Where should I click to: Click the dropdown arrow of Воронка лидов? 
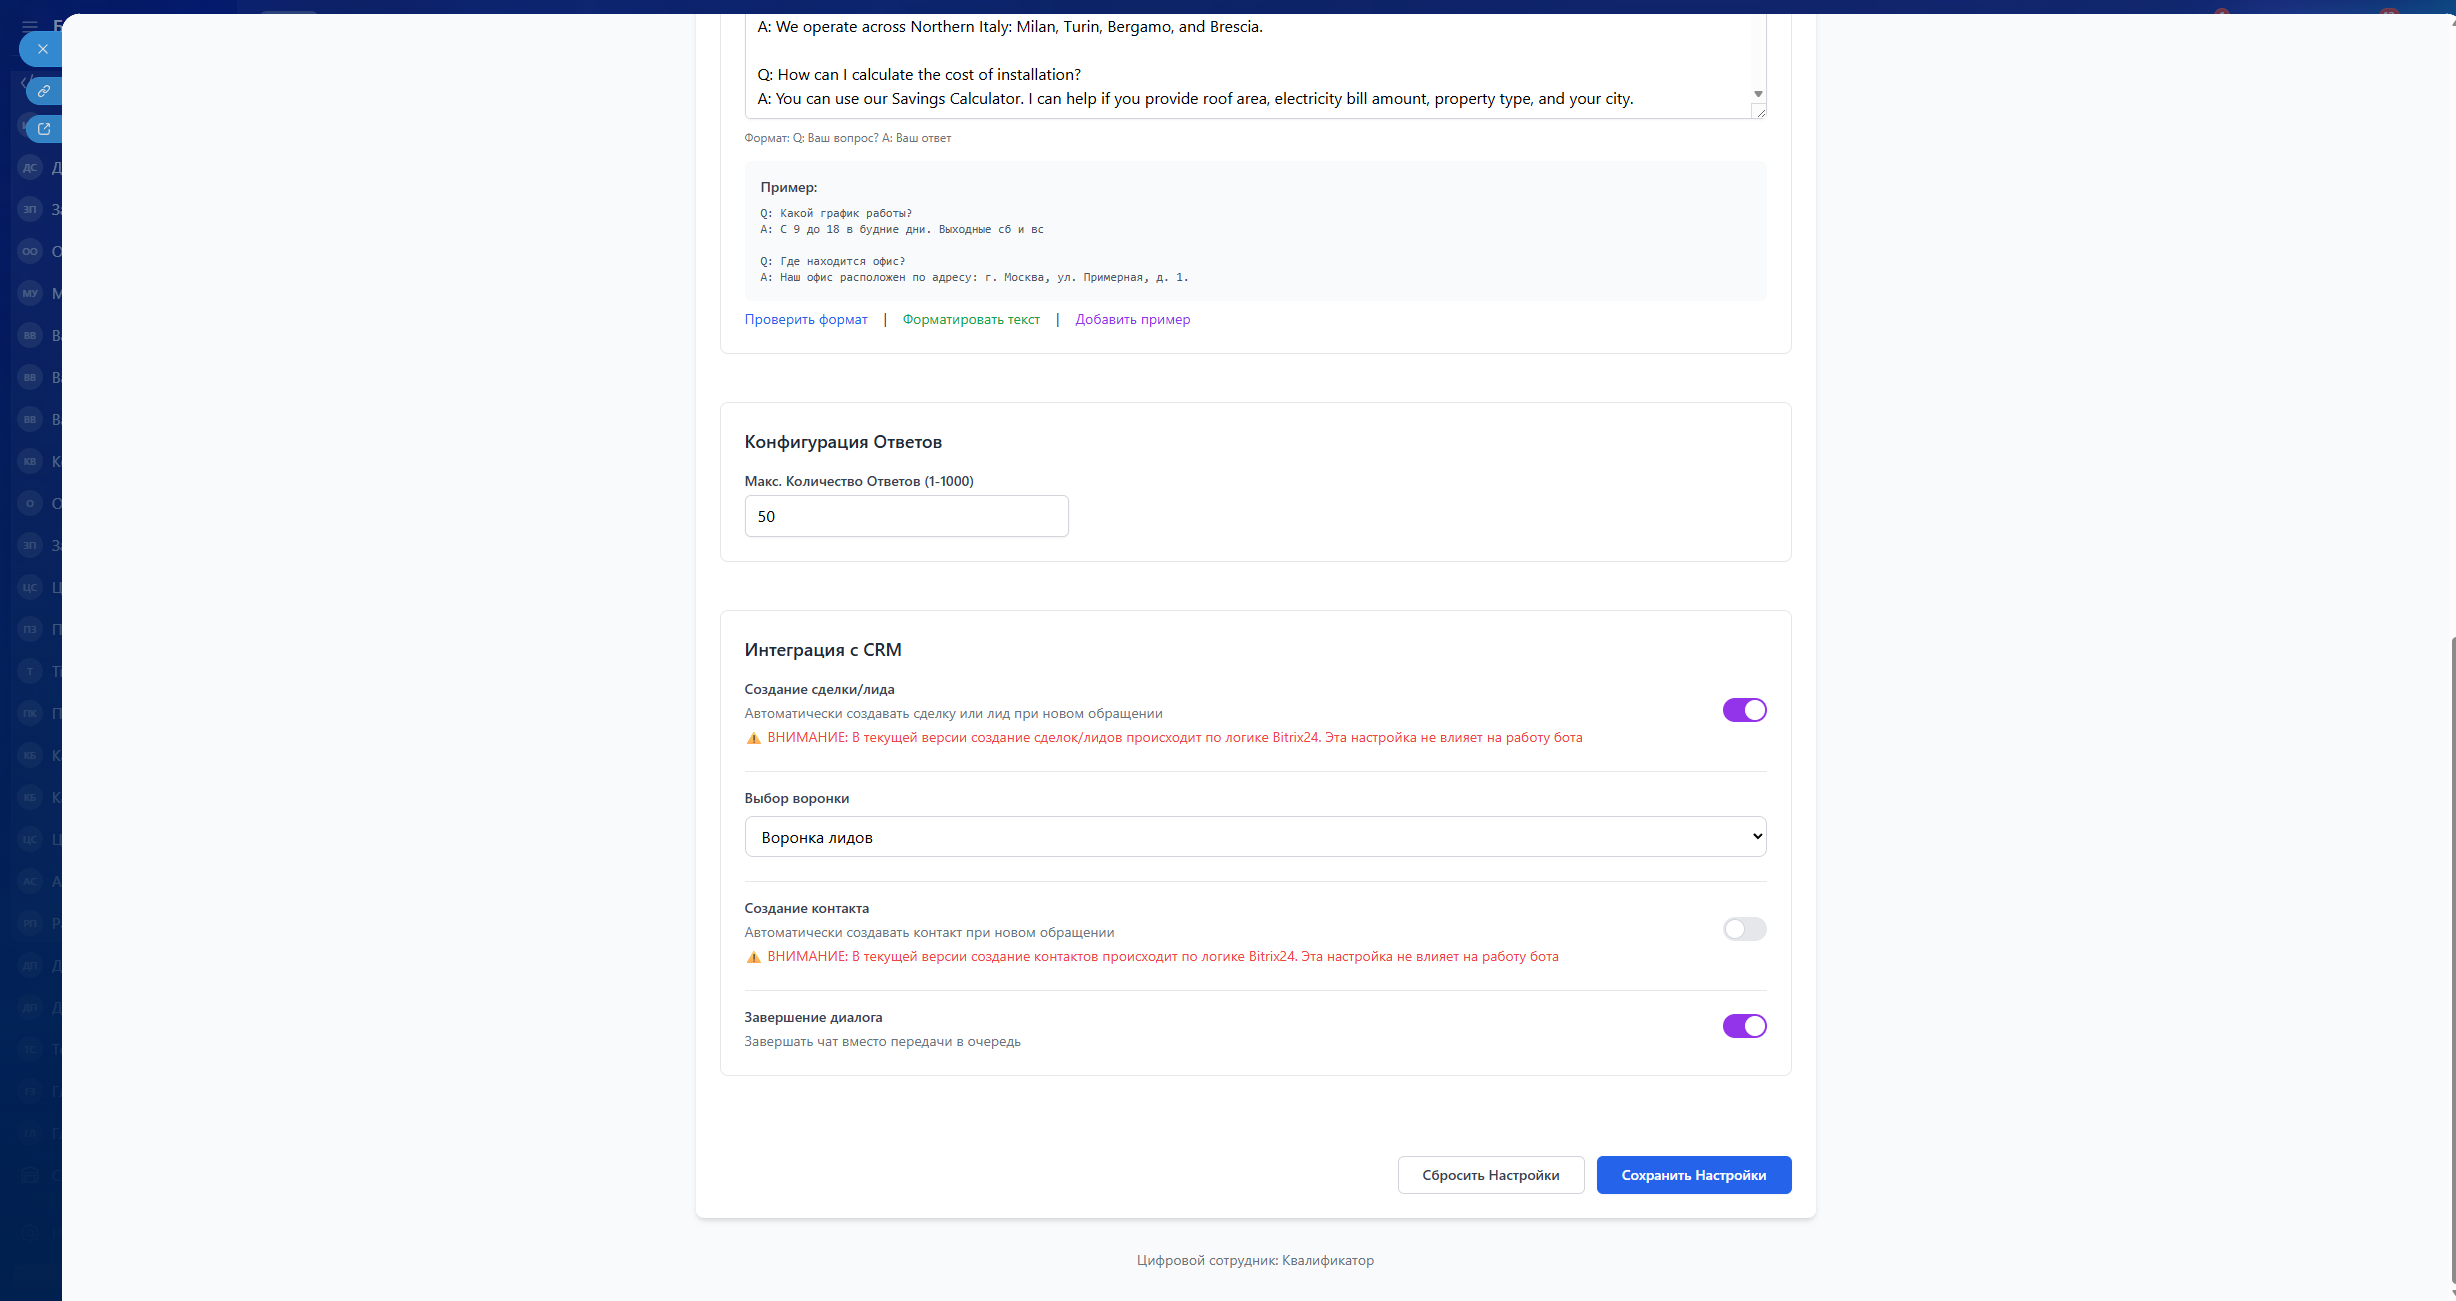coord(1757,837)
